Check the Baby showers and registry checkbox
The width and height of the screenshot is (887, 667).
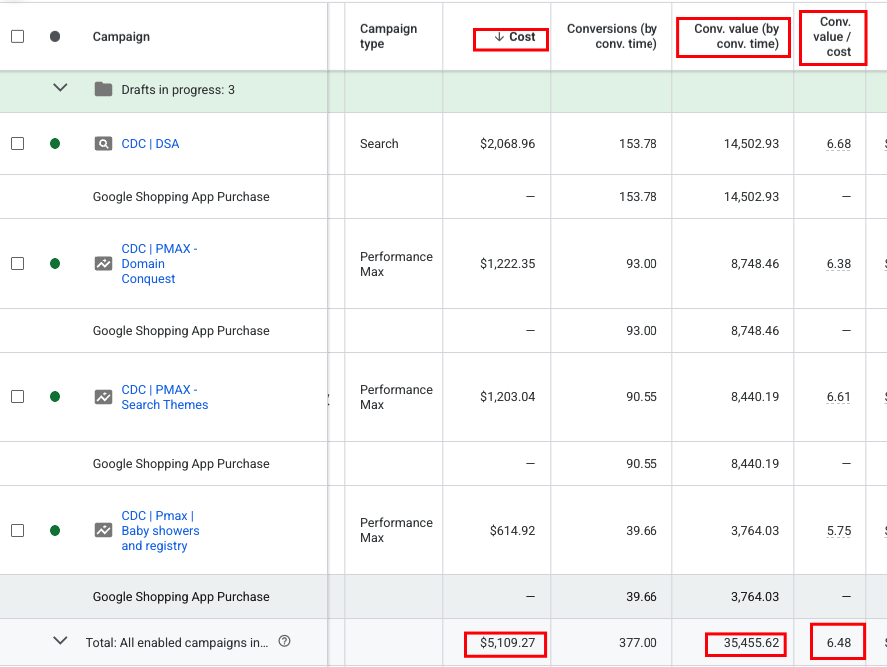coord(18,531)
